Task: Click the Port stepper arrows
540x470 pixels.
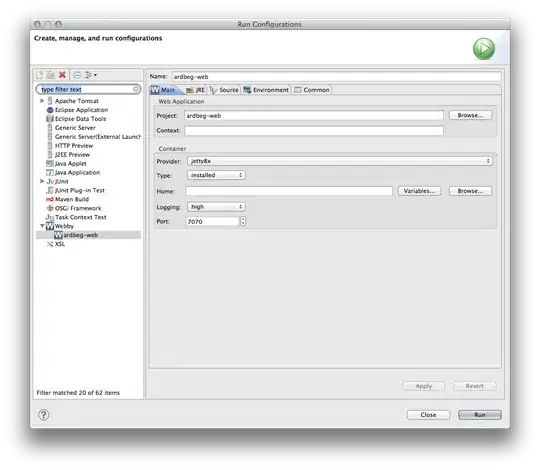Action: tap(243, 221)
